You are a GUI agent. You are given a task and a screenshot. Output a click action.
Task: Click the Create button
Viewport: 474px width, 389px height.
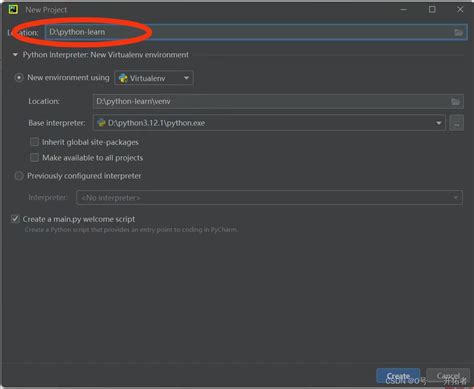click(x=398, y=376)
